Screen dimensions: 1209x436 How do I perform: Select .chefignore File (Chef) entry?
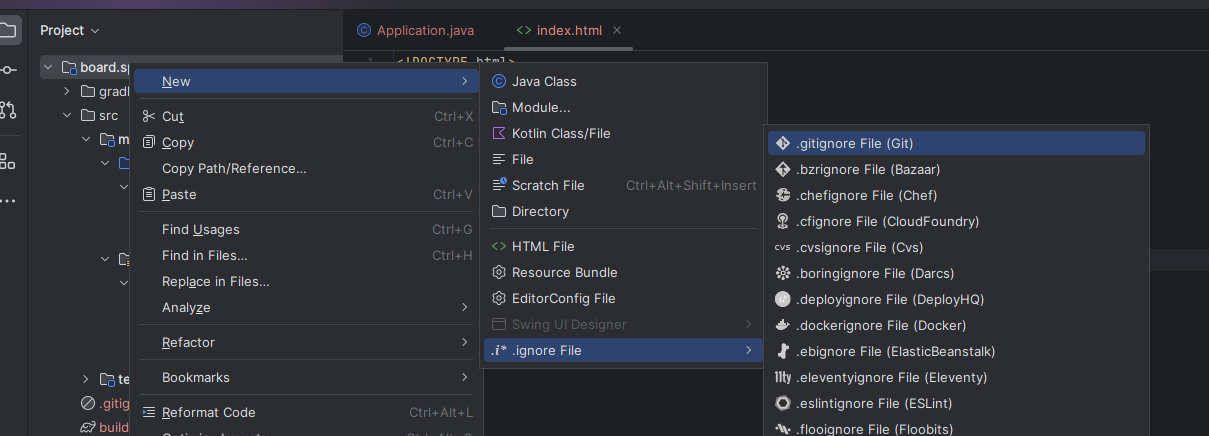(866, 195)
